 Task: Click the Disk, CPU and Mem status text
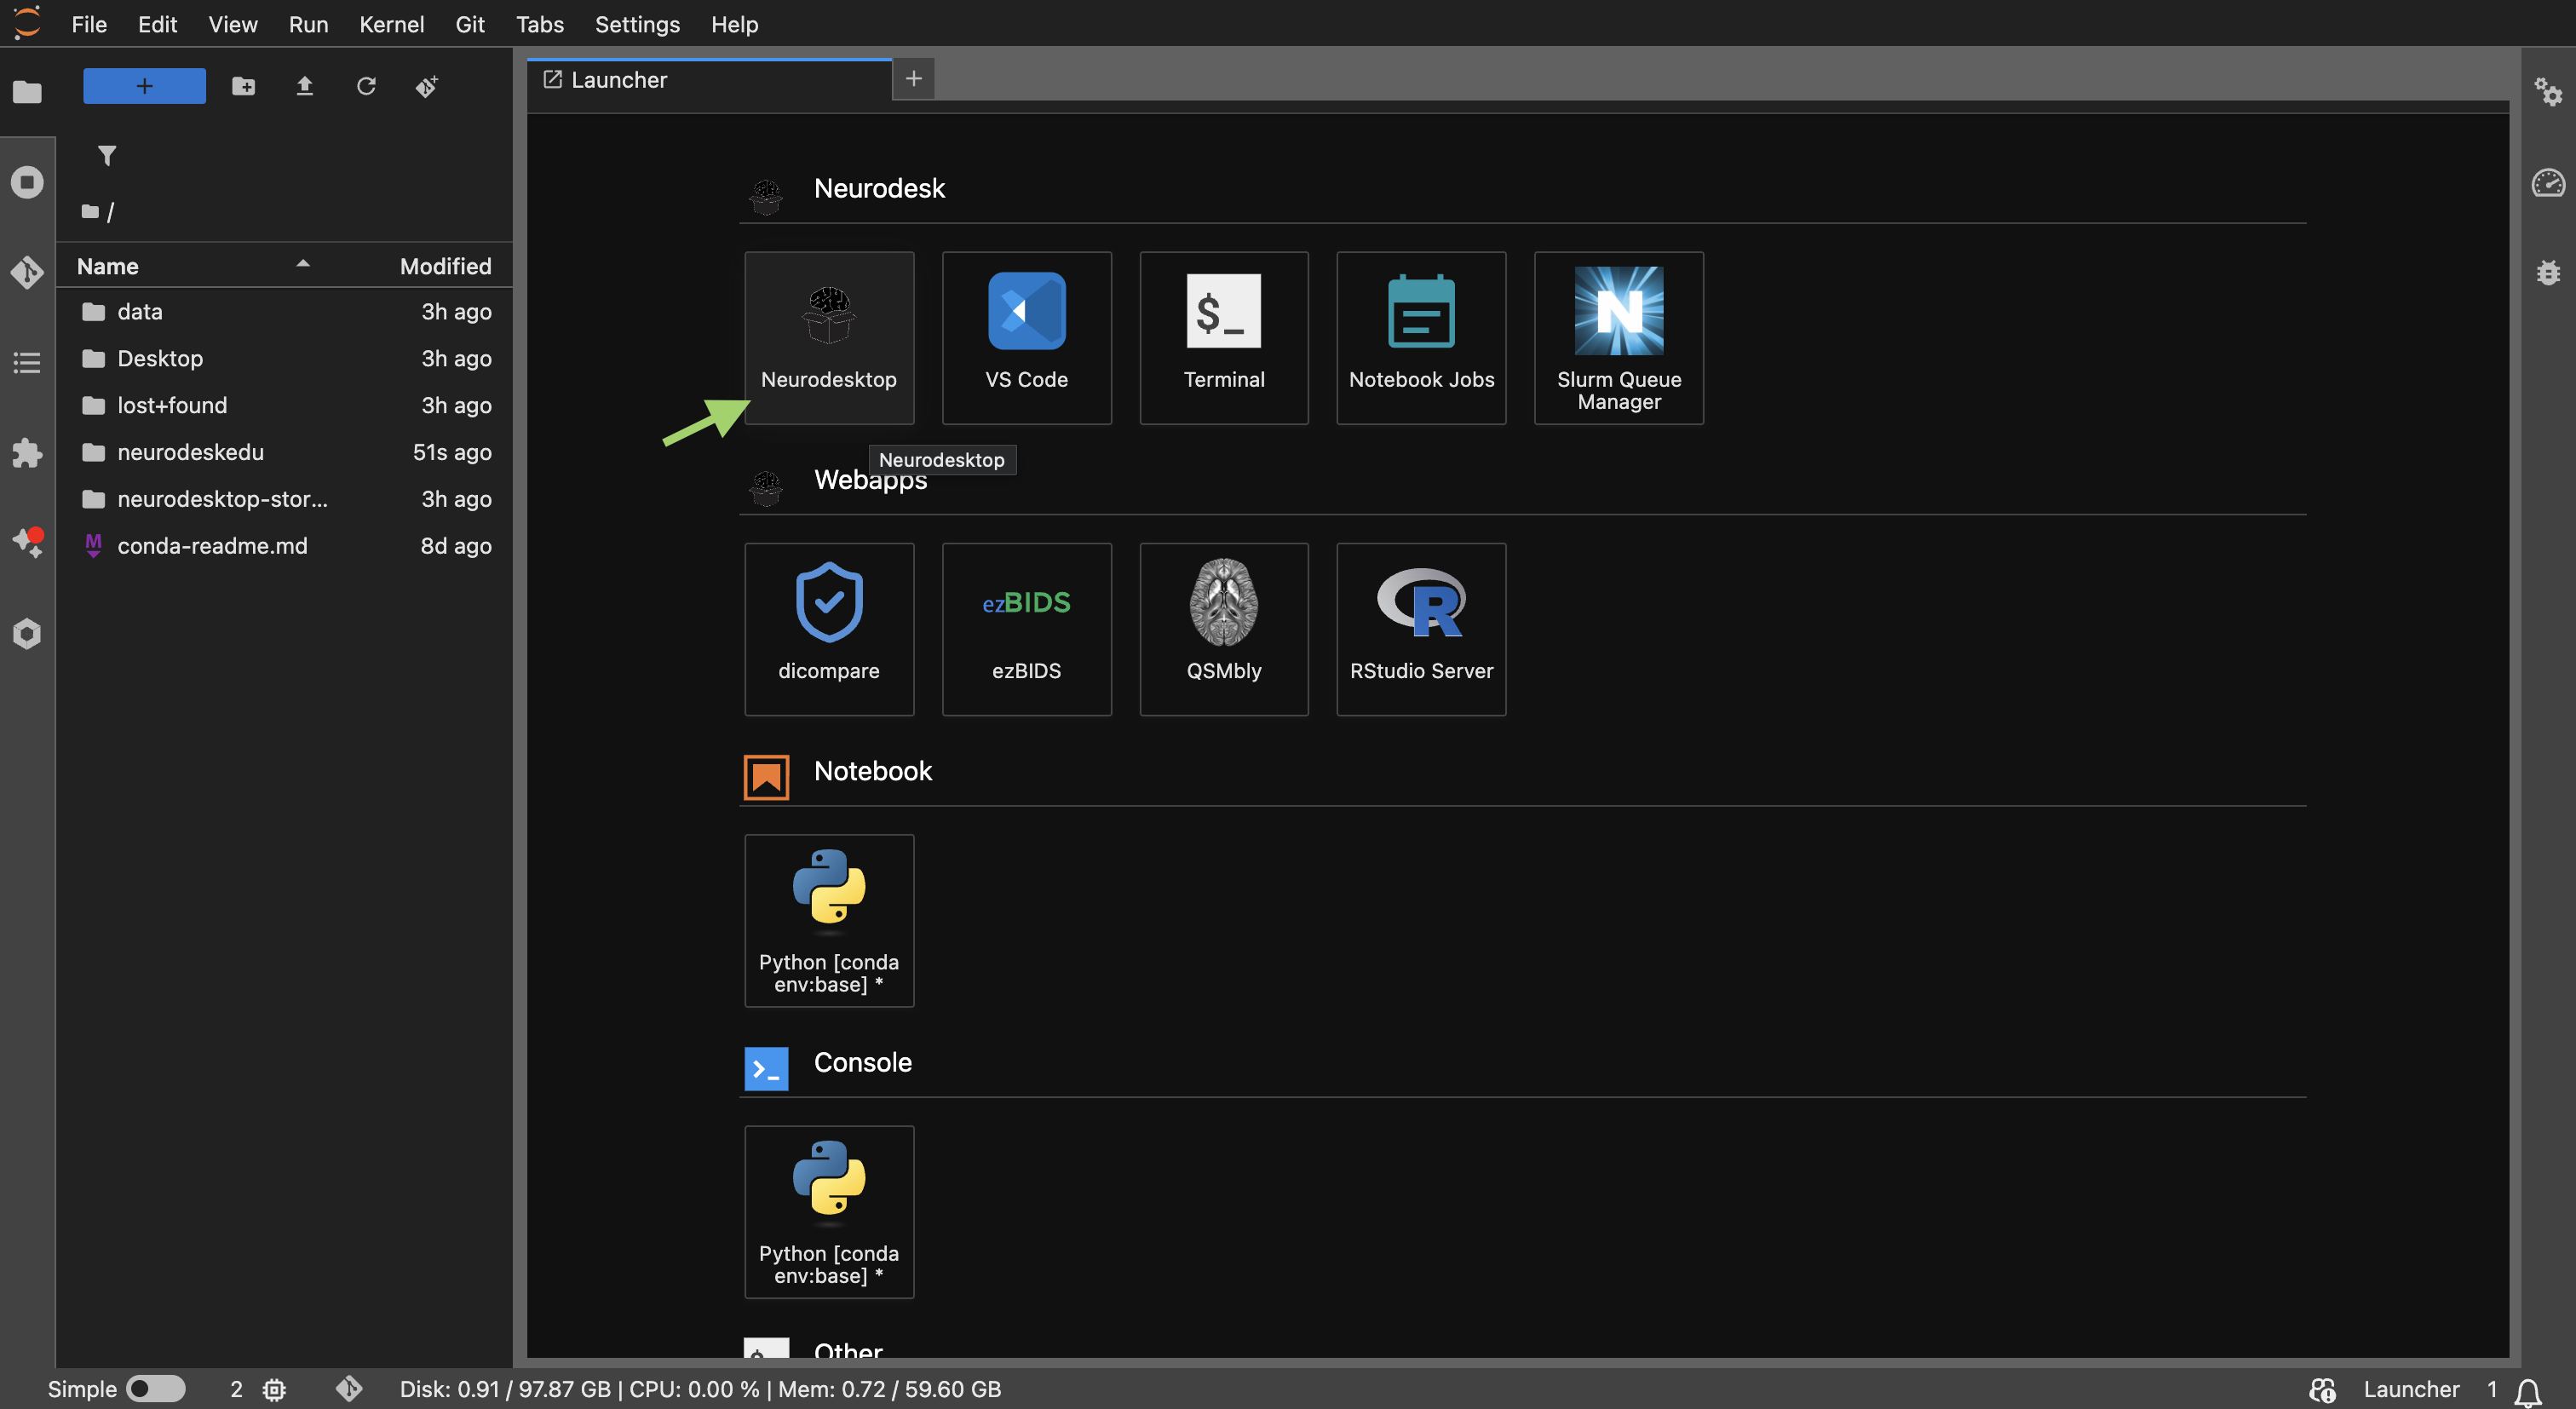(x=700, y=1389)
